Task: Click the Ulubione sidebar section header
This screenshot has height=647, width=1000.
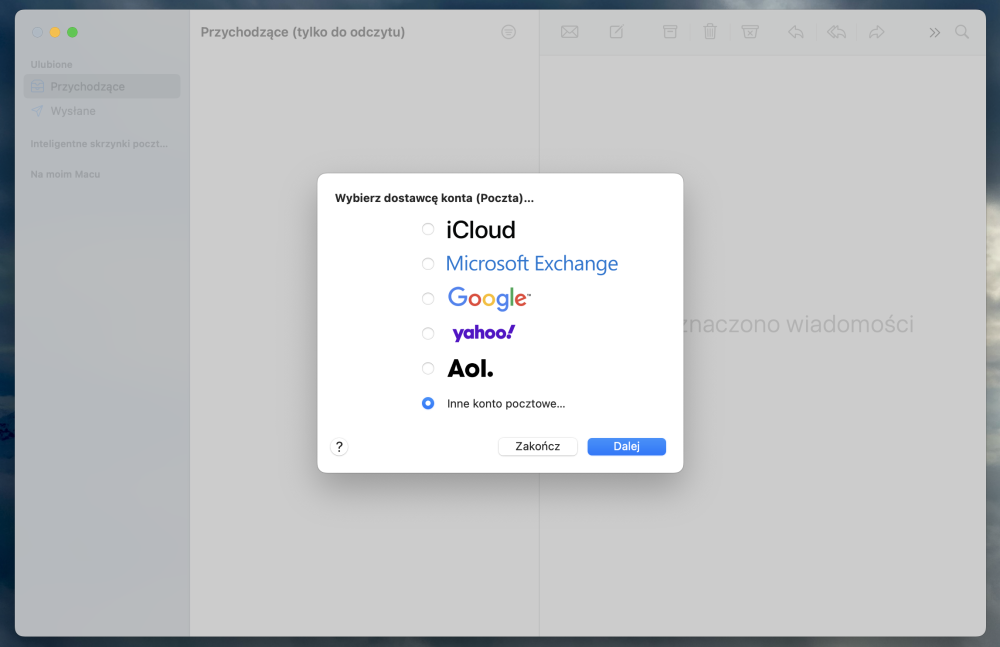Action: pos(52,64)
